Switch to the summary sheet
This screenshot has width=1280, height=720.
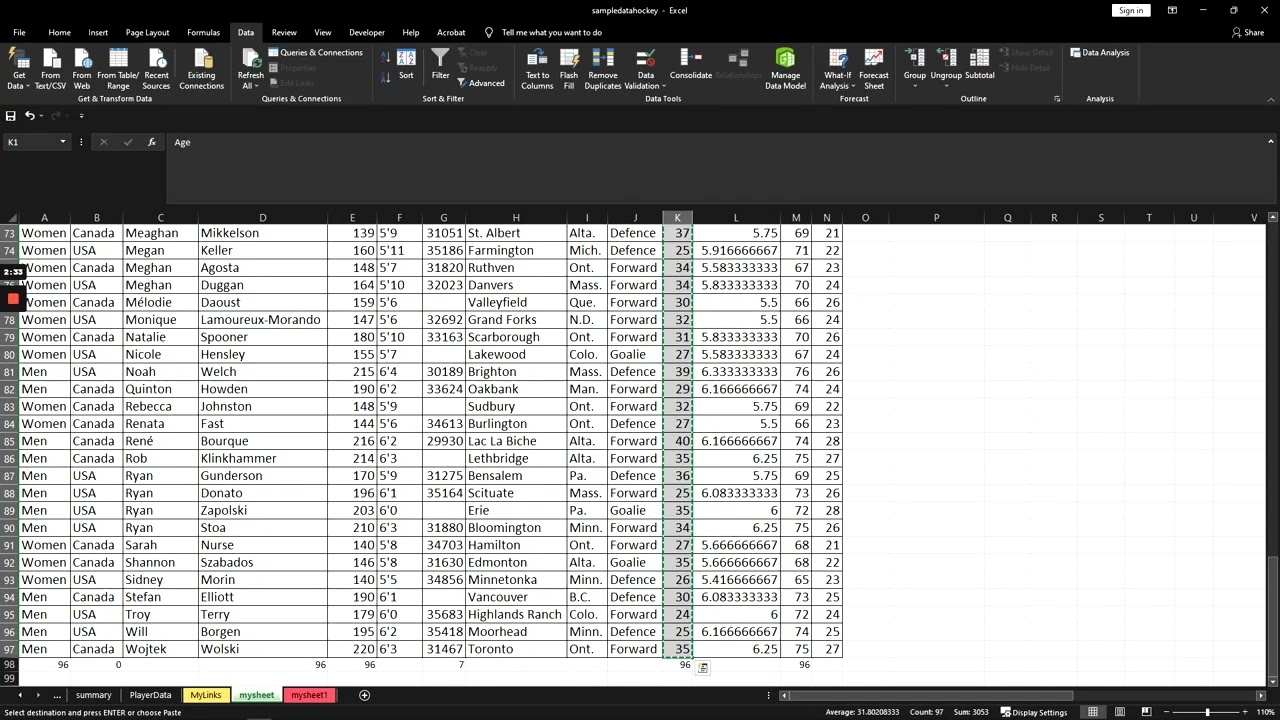click(x=93, y=695)
